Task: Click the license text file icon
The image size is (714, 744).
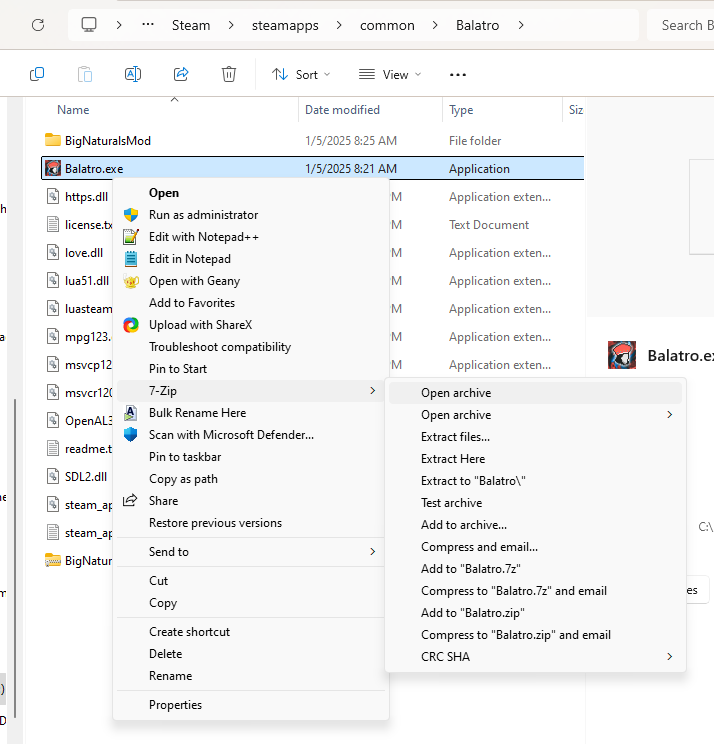Action: point(53,224)
